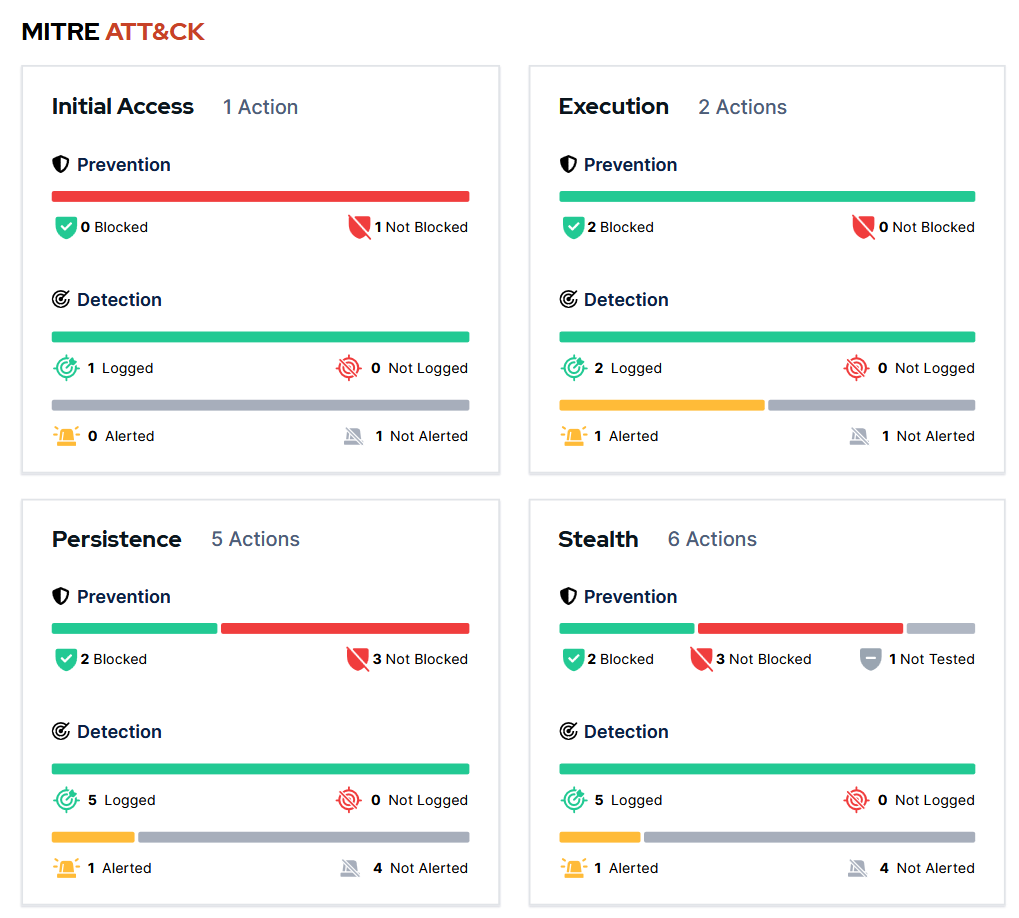Click the red Not Blocked shield in Execution
The height and width of the screenshot is (918, 1019).
(863, 227)
